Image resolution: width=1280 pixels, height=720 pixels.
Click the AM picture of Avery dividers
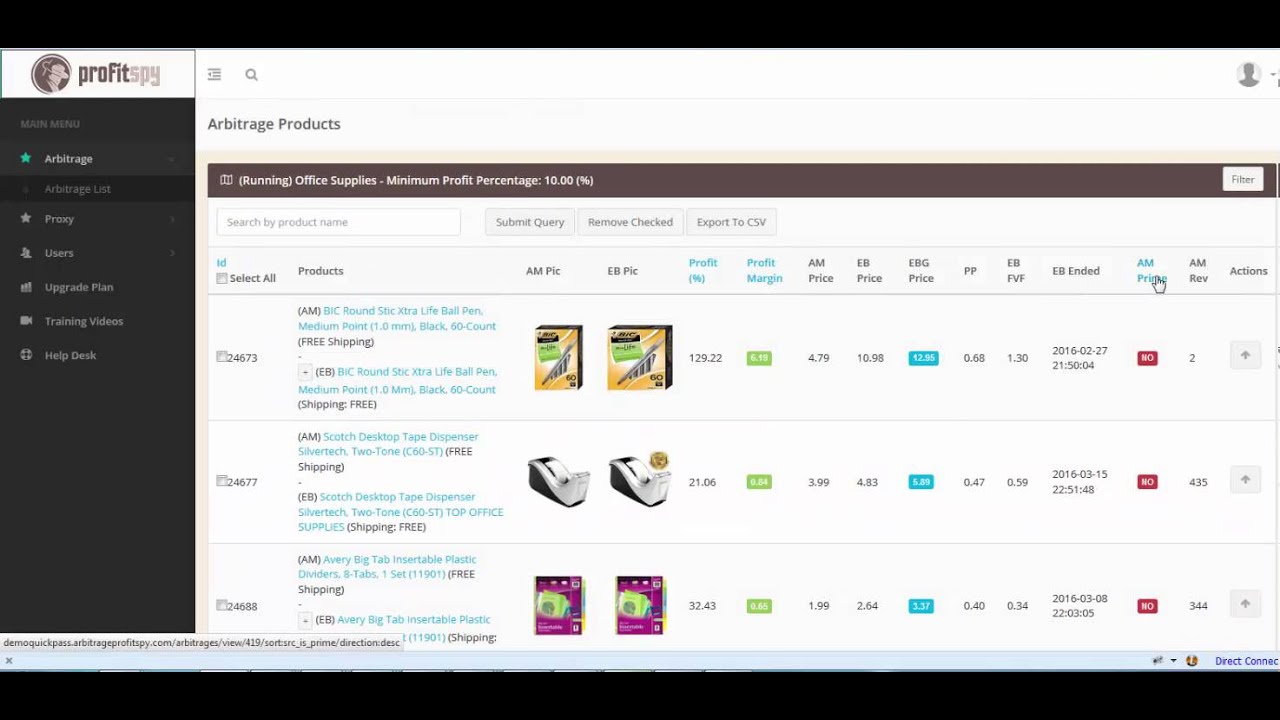(558, 605)
